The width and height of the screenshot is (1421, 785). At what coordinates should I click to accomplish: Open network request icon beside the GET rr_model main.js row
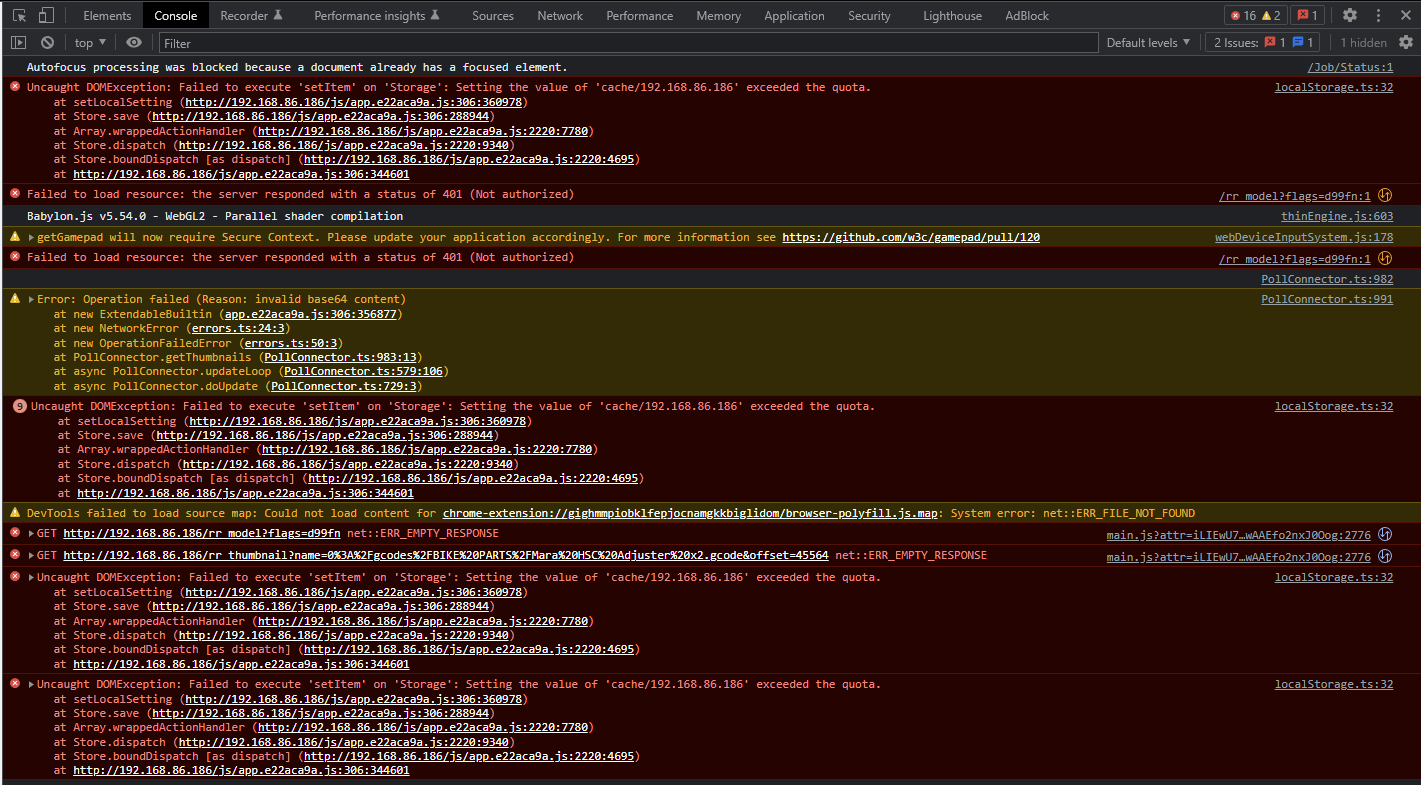pos(1385,534)
